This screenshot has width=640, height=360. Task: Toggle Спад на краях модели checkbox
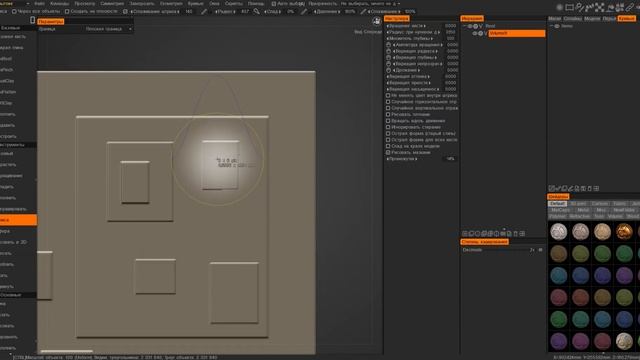[x=388, y=146]
